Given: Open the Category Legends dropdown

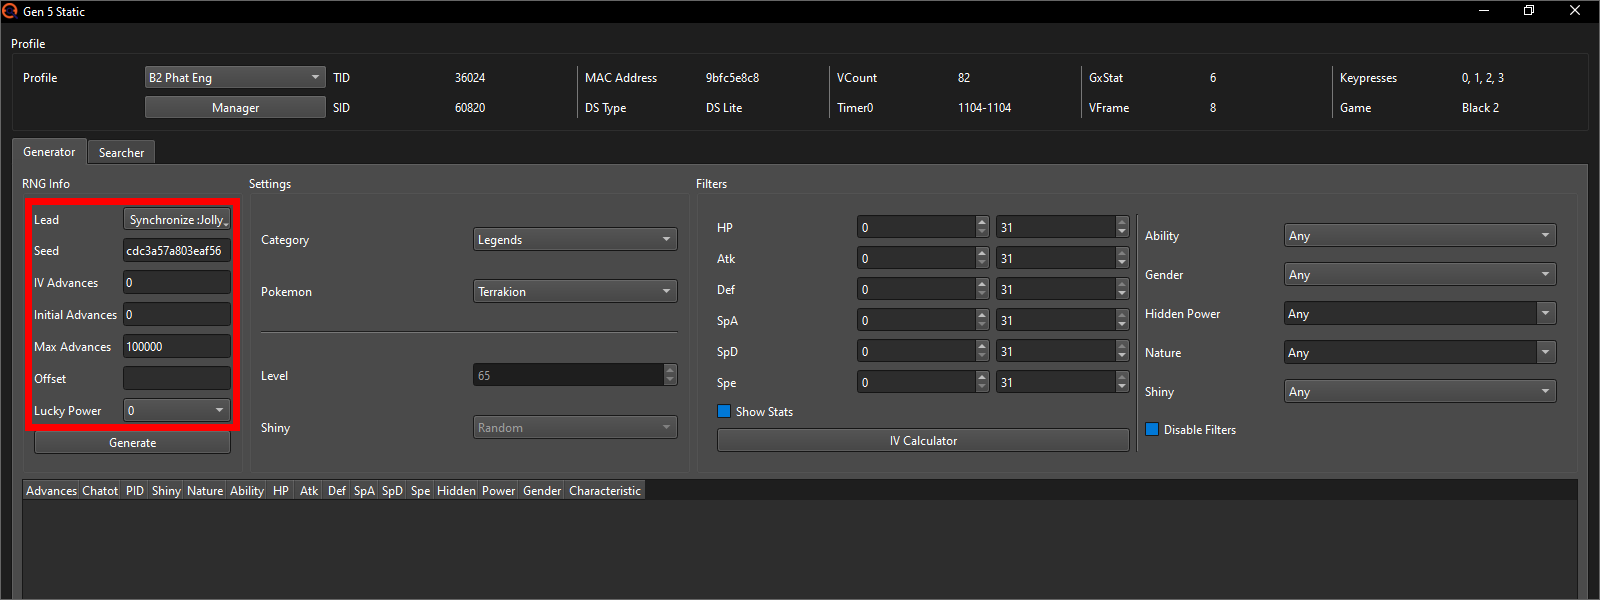Looking at the screenshot, I should [575, 239].
